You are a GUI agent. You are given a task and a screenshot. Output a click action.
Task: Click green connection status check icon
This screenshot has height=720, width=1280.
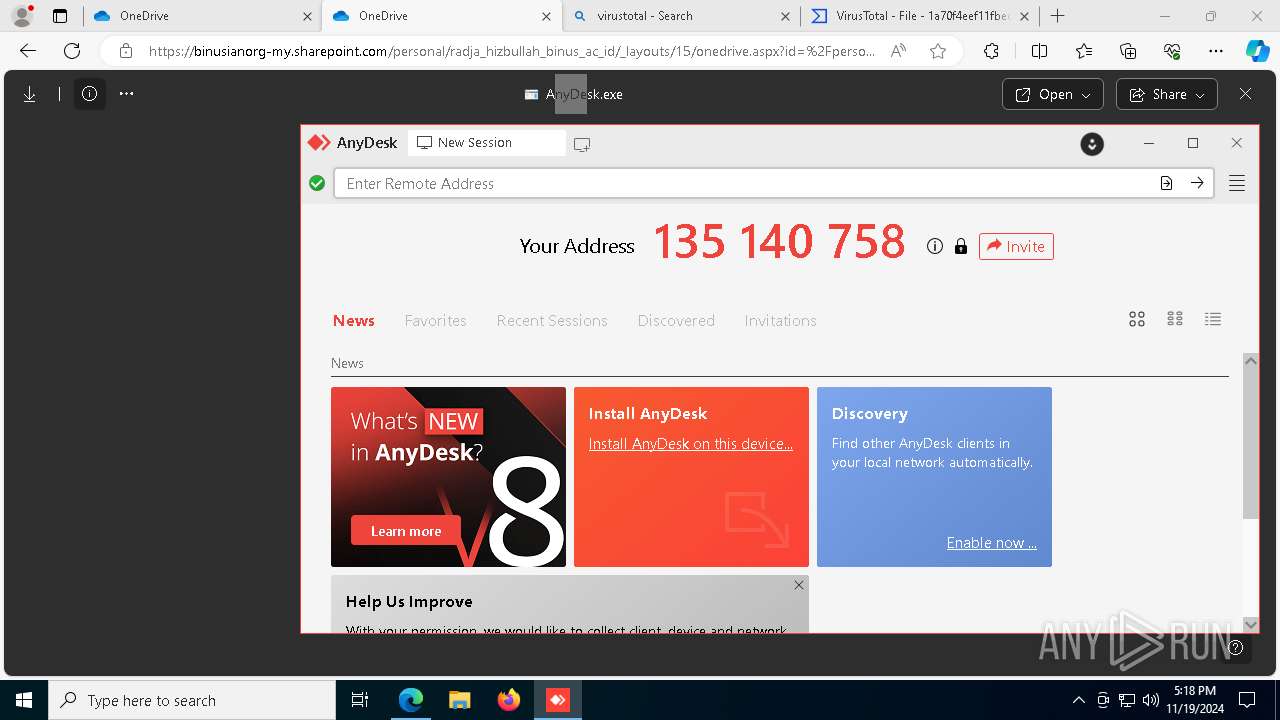click(317, 183)
